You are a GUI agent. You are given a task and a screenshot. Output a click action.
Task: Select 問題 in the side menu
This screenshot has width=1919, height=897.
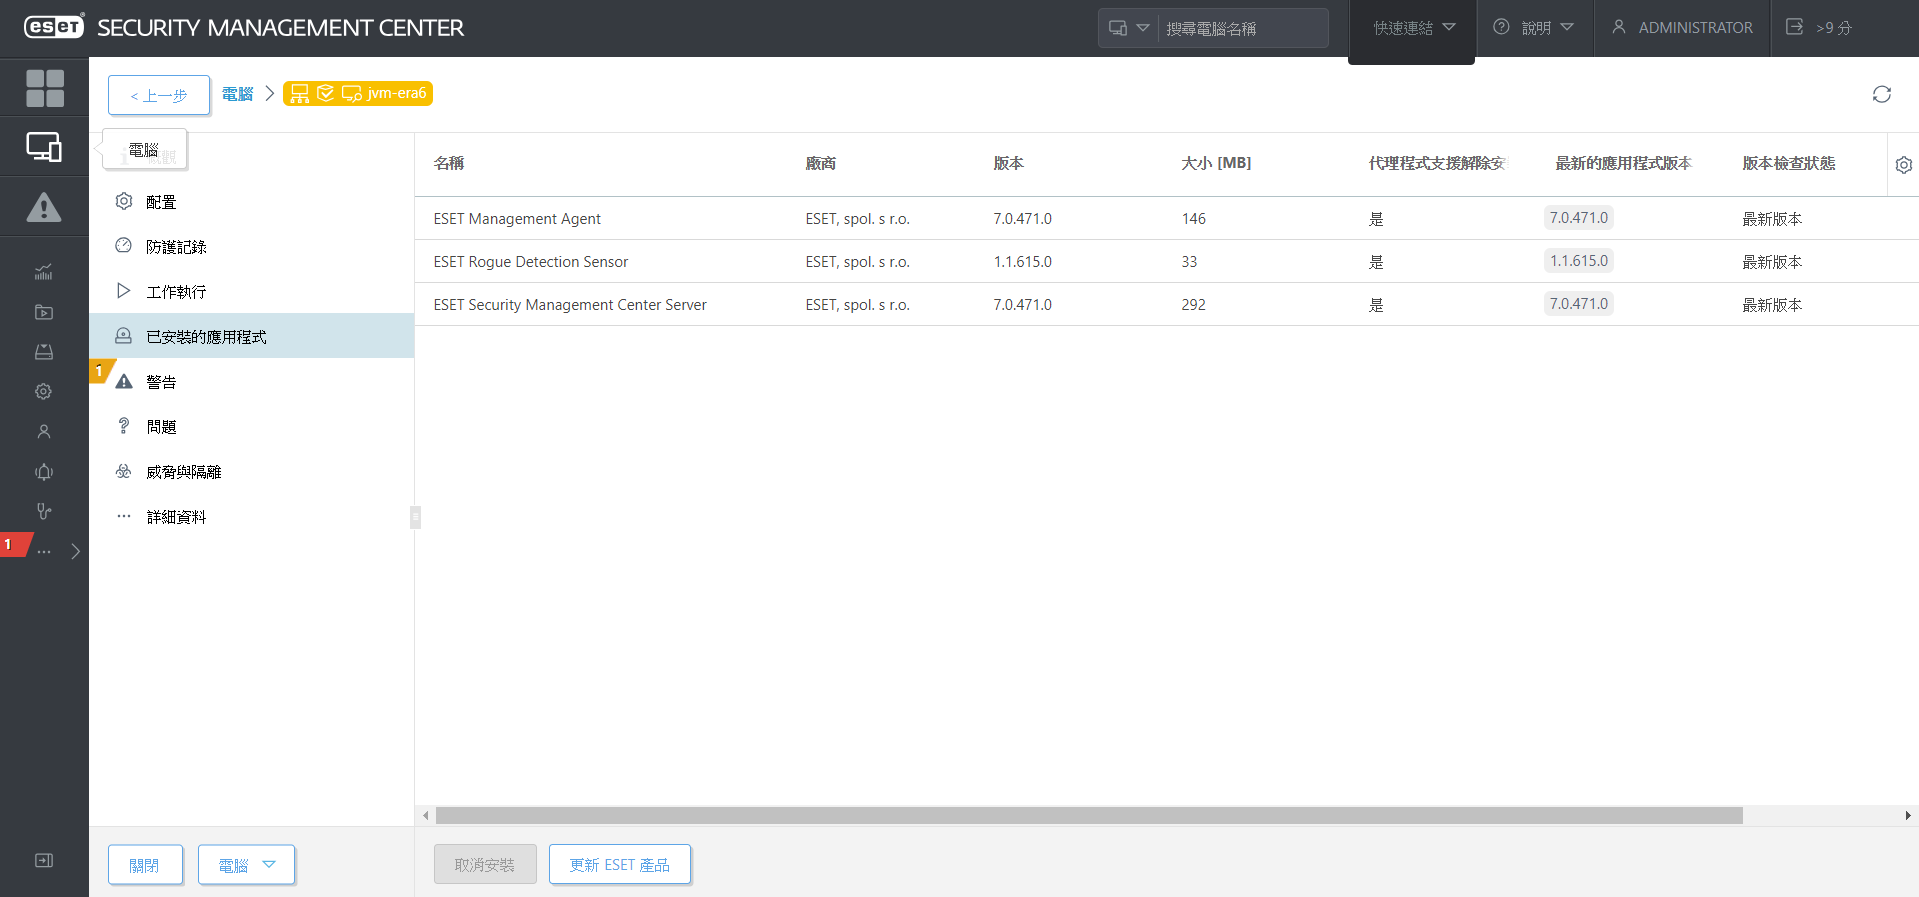point(251,427)
